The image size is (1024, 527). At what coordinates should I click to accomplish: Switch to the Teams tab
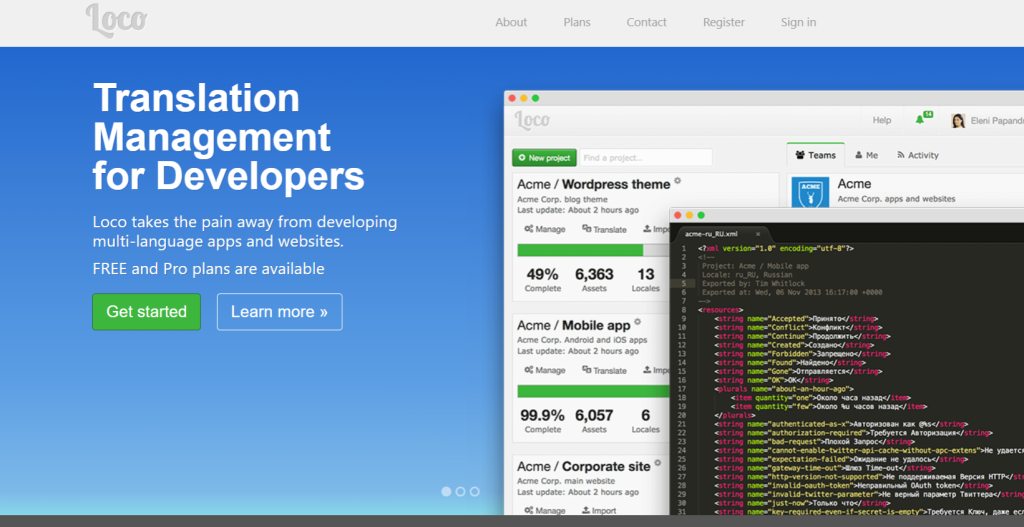click(x=815, y=155)
